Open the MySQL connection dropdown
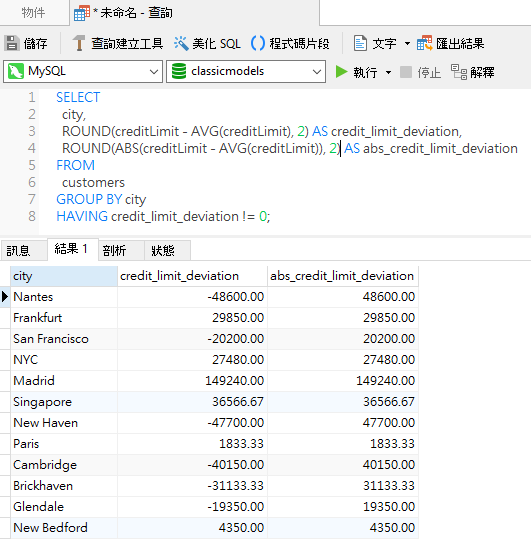Image resolution: width=531 pixels, height=544 pixels. click(154, 72)
